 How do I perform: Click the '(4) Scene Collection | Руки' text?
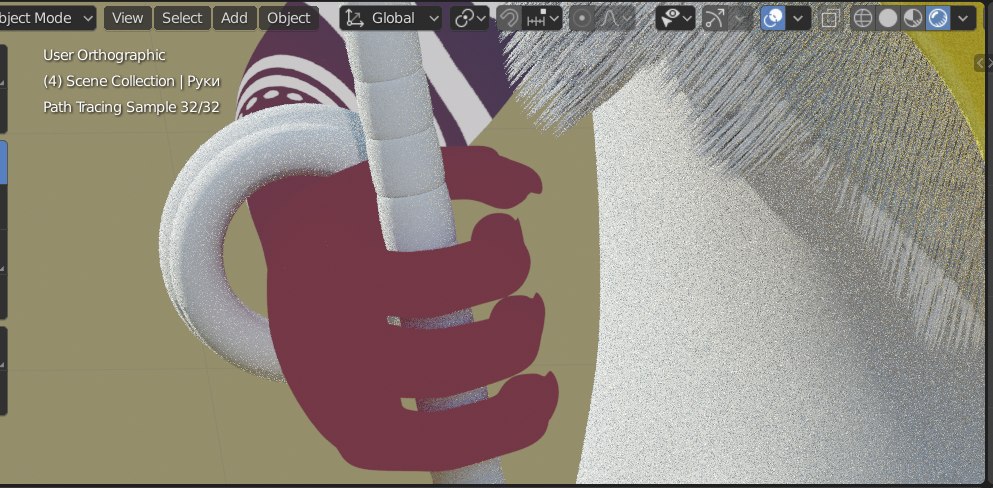click(x=131, y=81)
